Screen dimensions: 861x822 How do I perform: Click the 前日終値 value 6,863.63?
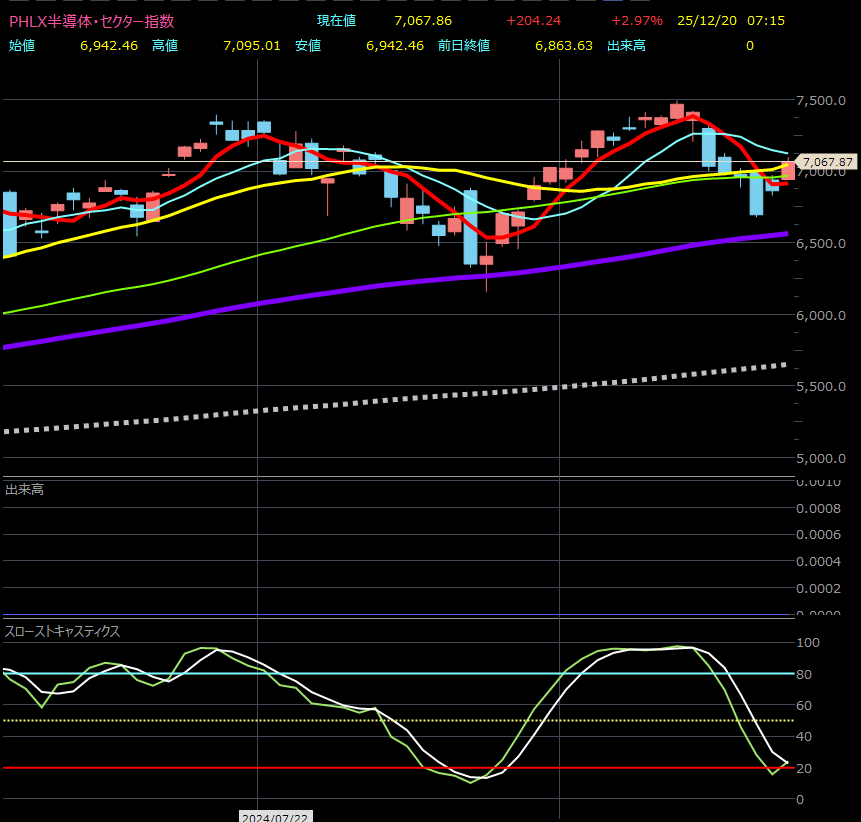click(564, 45)
